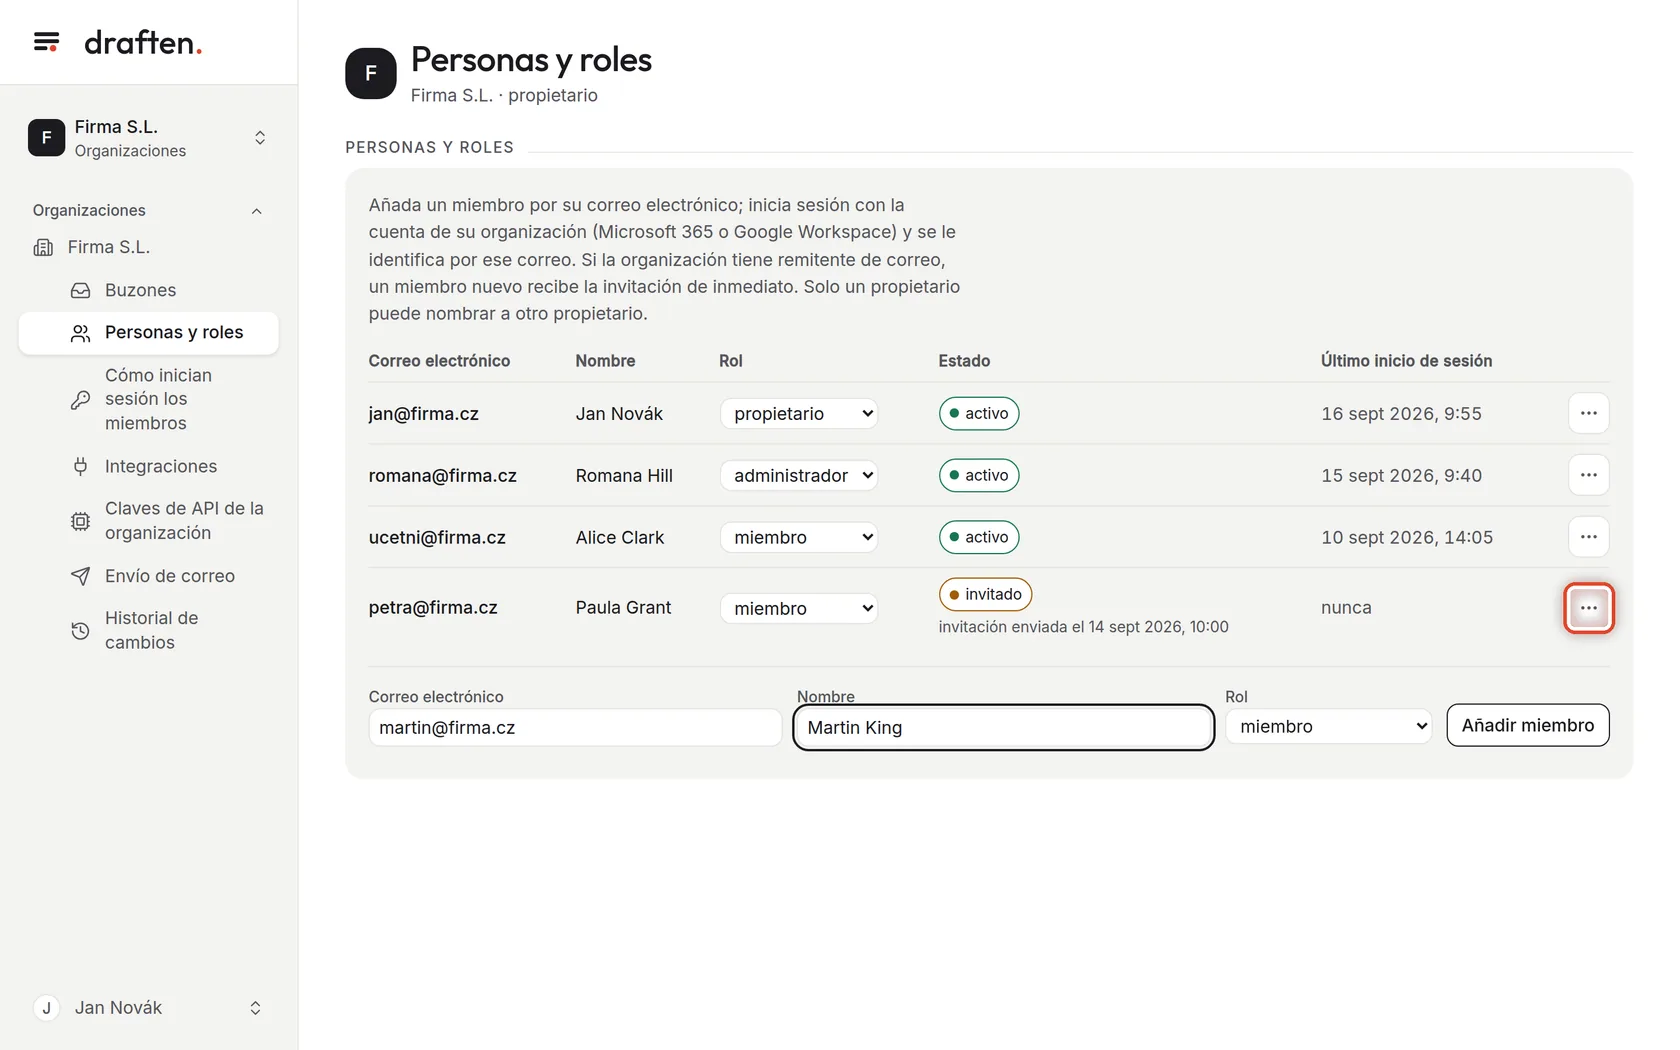Click the Estado column header
This screenshot has width=1680, height=1050.
point(964,361)
